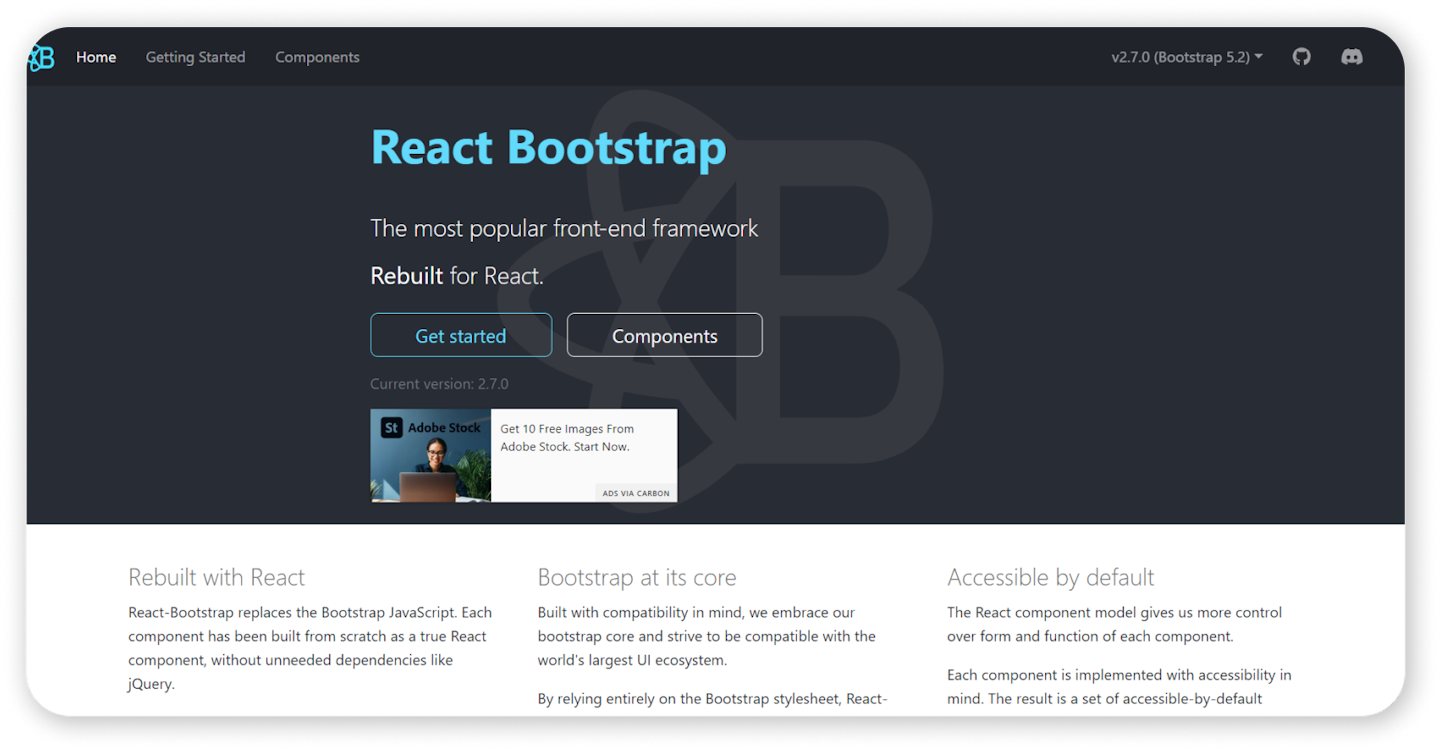Select Components in the top navbar
1440x751 pixels.
317,57
